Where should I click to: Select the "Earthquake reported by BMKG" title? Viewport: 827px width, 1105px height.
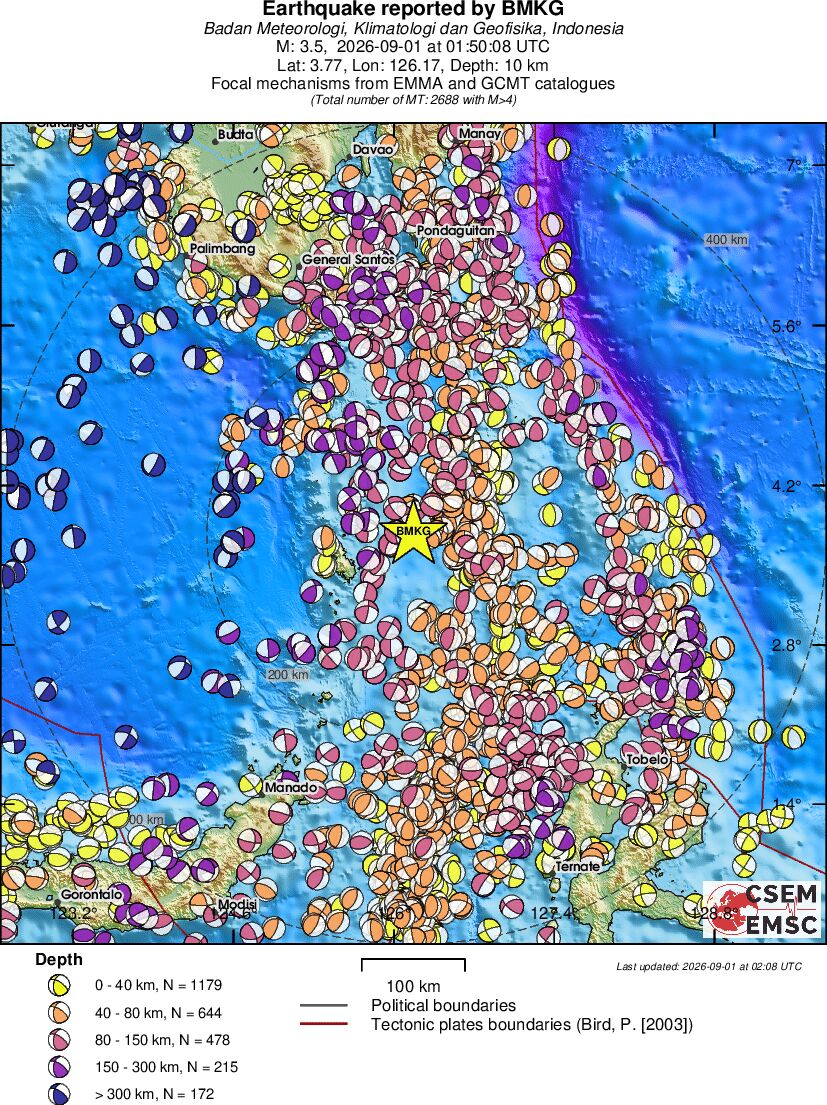click(x=414, y=9)
